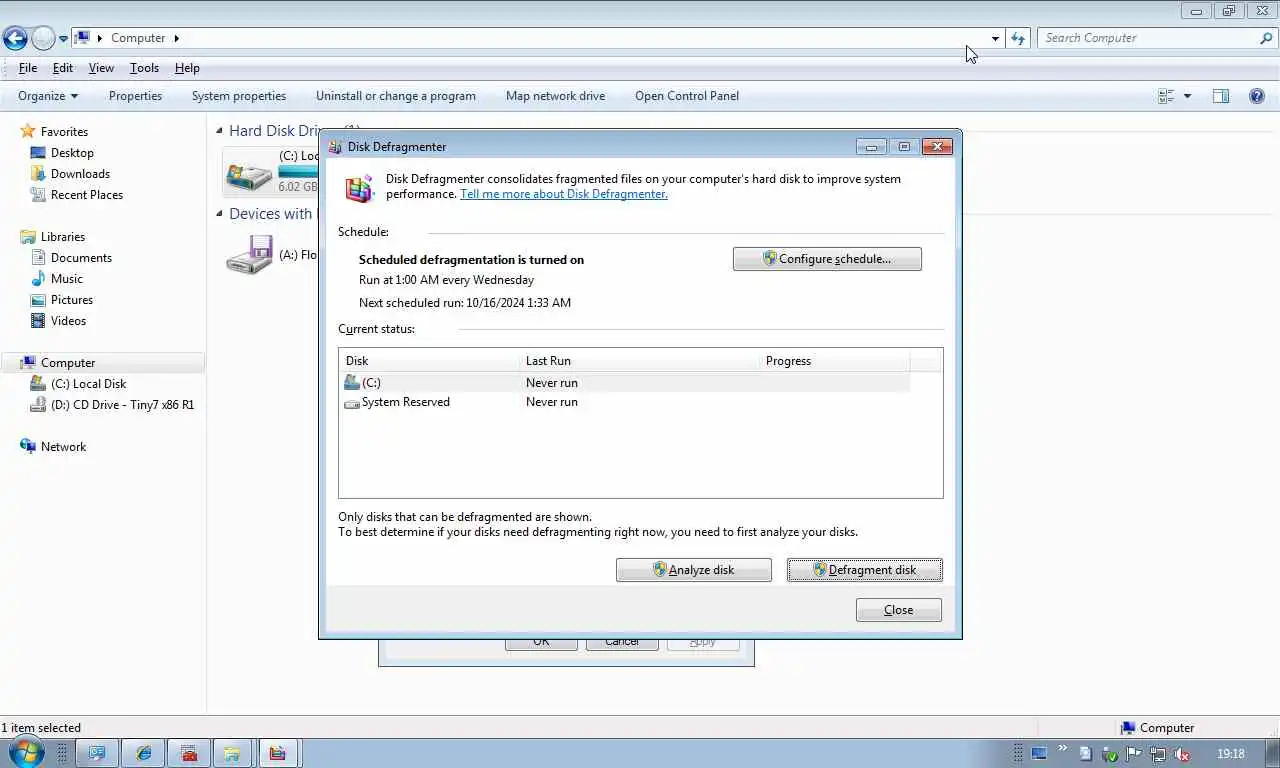Image resolution: width=1280 pixels, height=768 pixels.
Task: Click the Internet Explorer taskbar icon
Action: tap(143, 754)
